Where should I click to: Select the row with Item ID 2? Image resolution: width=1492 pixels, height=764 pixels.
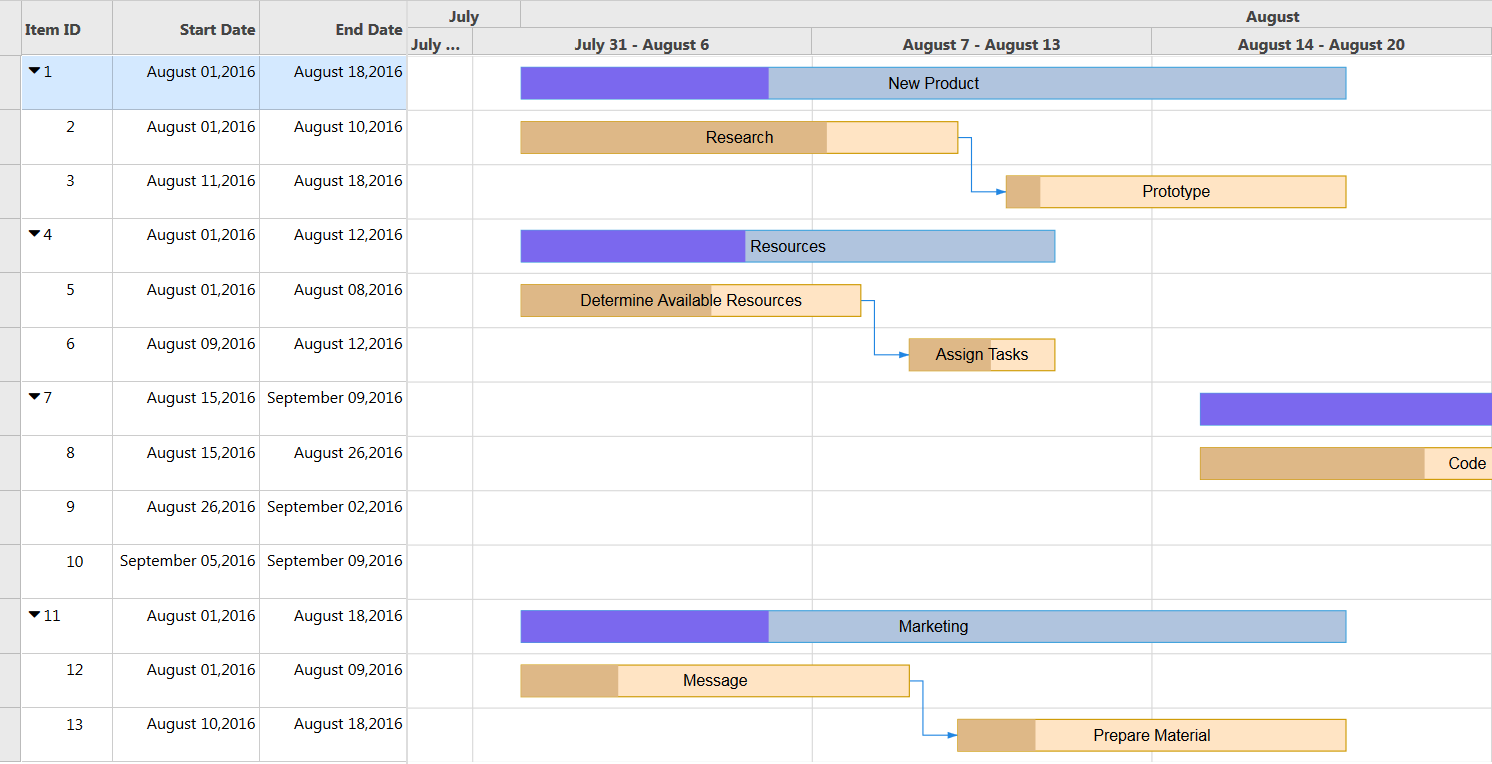214,137
